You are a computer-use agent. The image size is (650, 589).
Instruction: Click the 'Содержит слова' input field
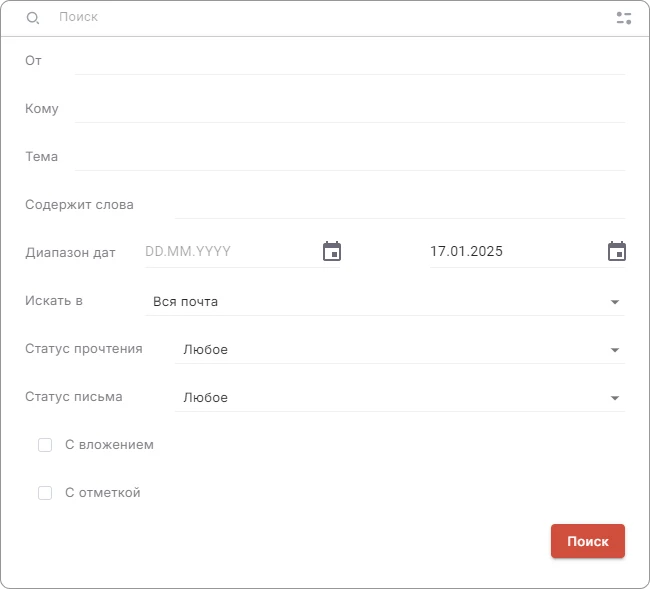coord(400,205)
